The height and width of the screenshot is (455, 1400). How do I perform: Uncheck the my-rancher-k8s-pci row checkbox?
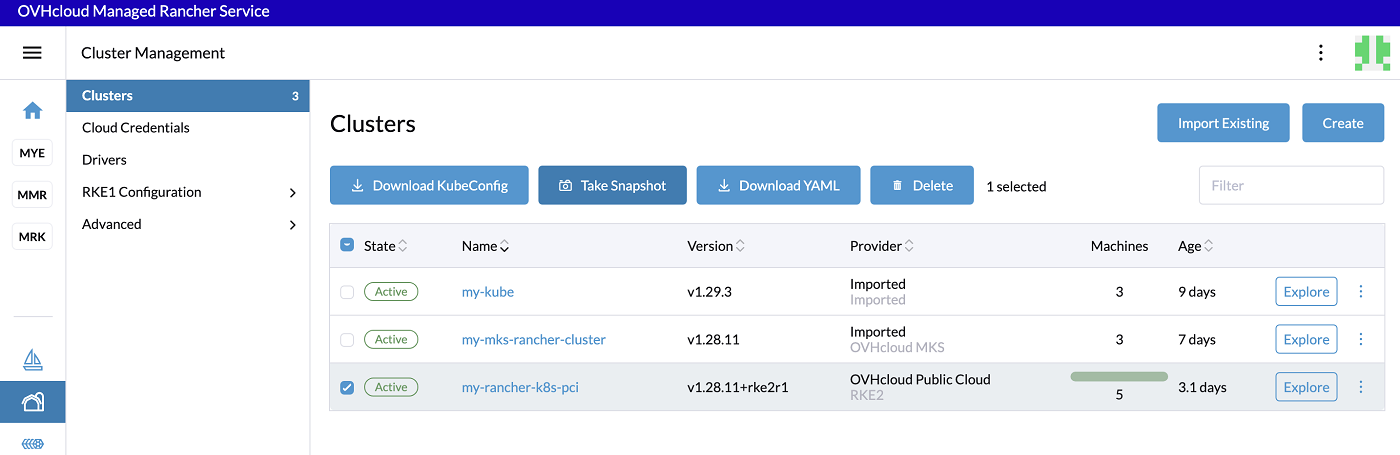pyautogui.click(x=347, y=388)
